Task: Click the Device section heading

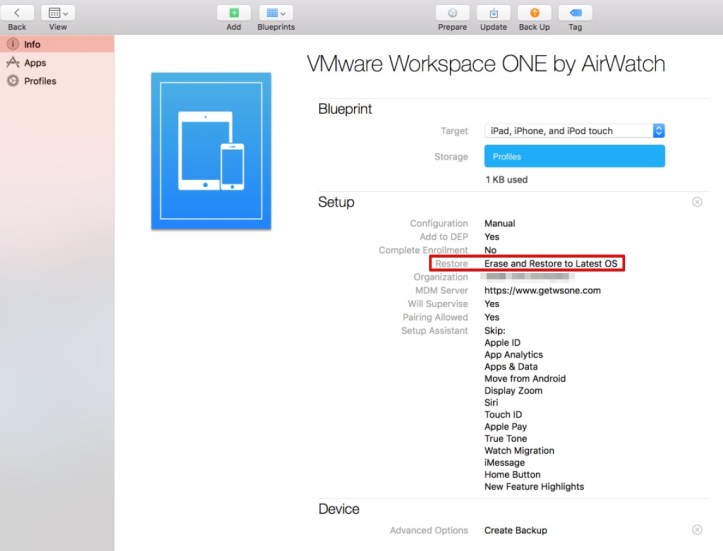Action: click(x=339, y=509)
